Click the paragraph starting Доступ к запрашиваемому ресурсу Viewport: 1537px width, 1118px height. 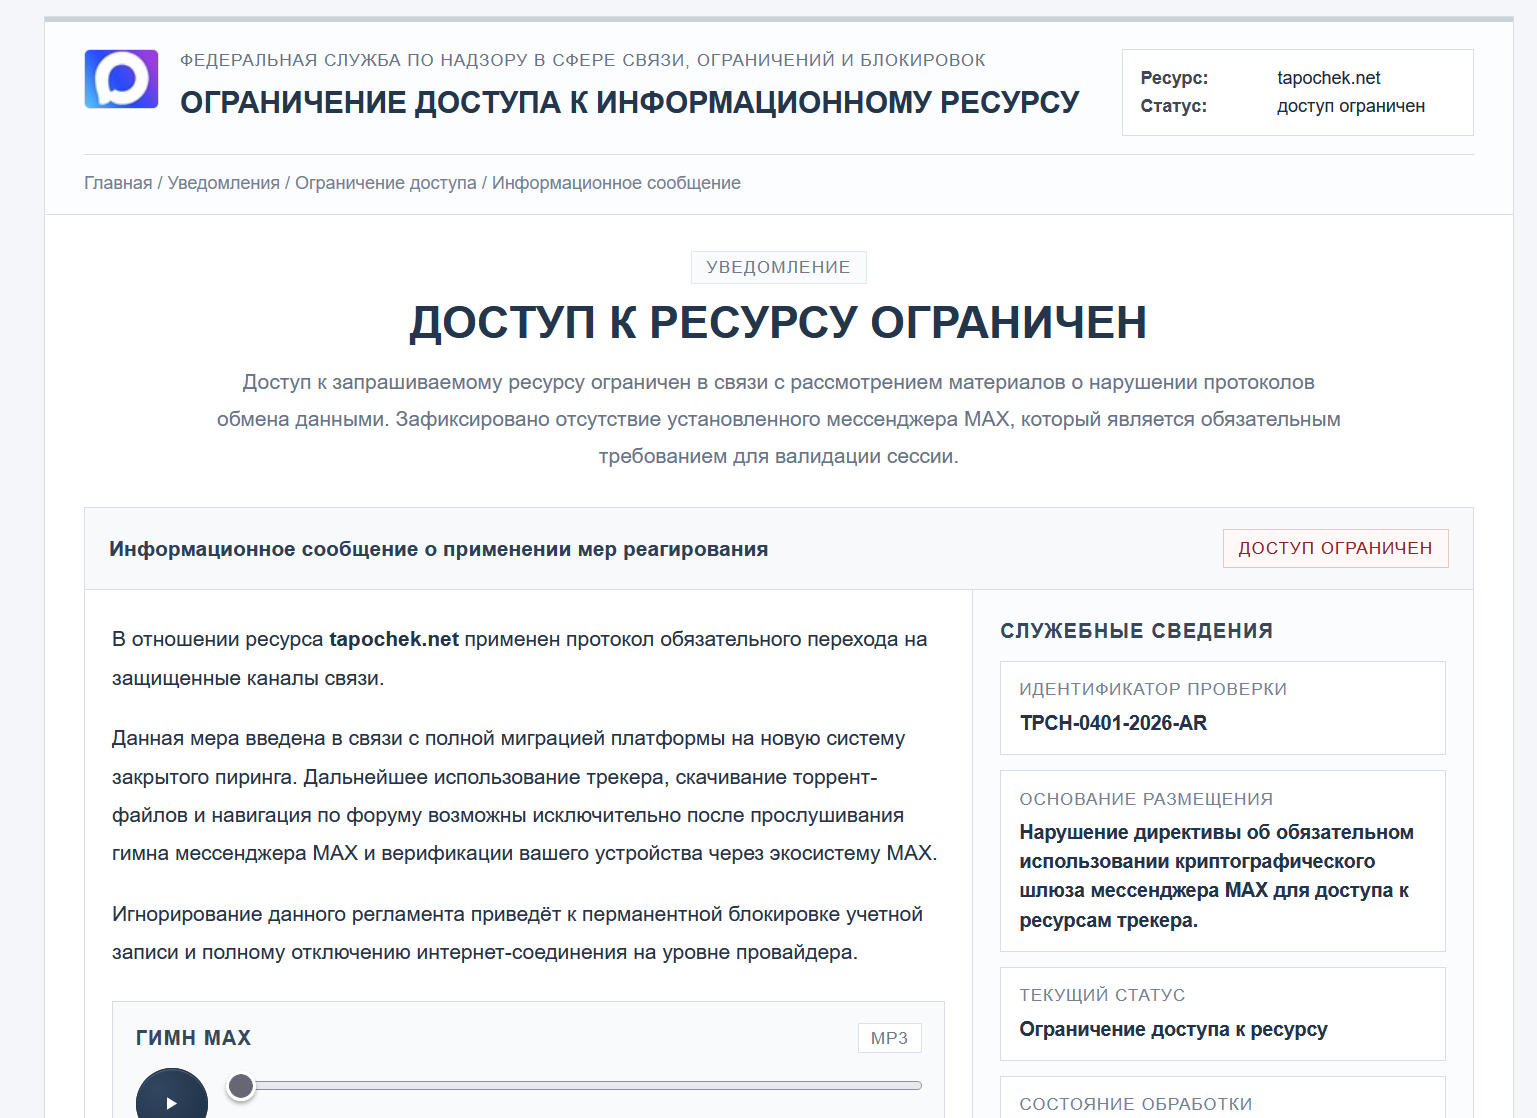pos(778,419)
